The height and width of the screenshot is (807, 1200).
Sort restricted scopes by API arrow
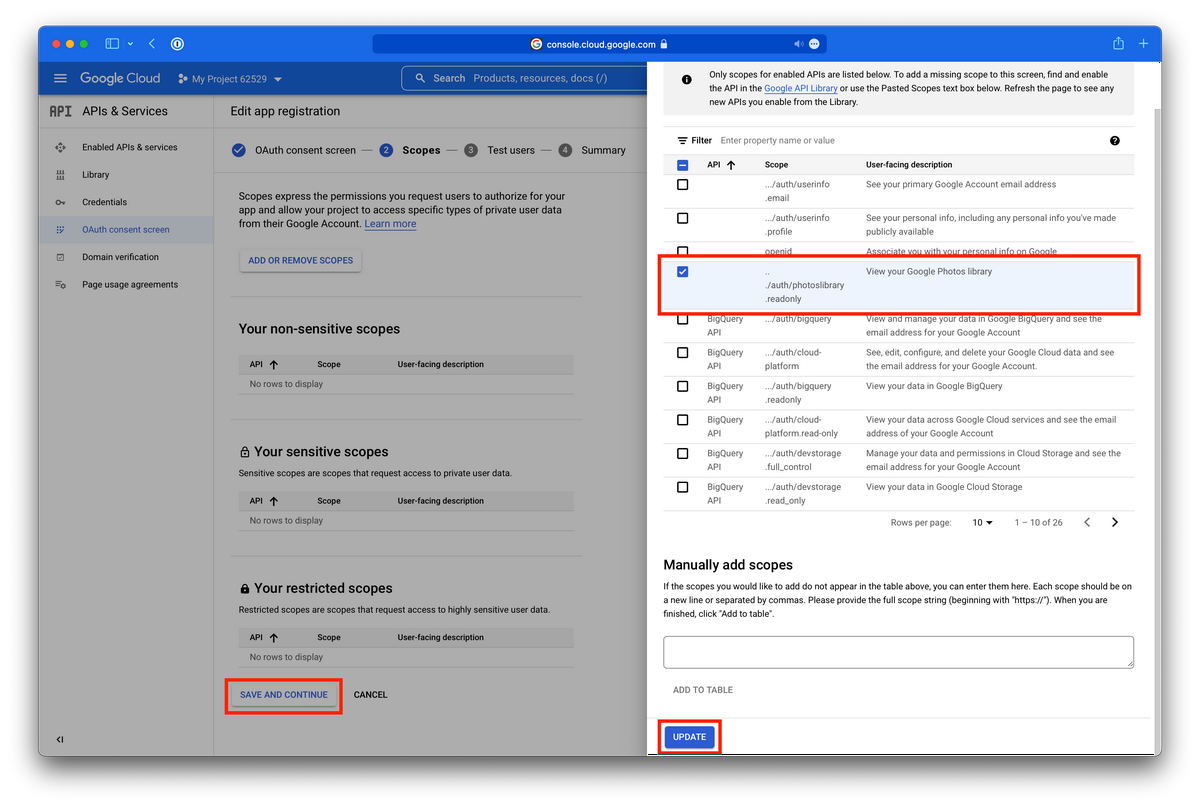pyautogui.click(x=274, y=637)
